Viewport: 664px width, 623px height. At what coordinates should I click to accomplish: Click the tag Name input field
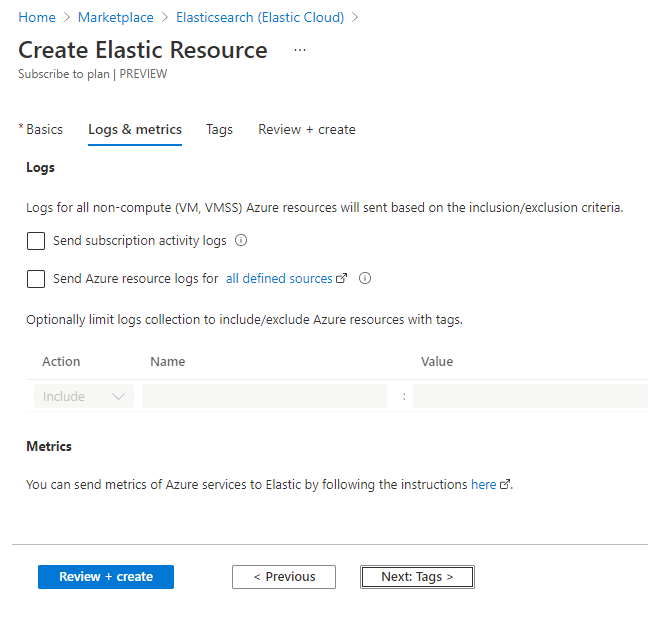(x=264, y=397)
